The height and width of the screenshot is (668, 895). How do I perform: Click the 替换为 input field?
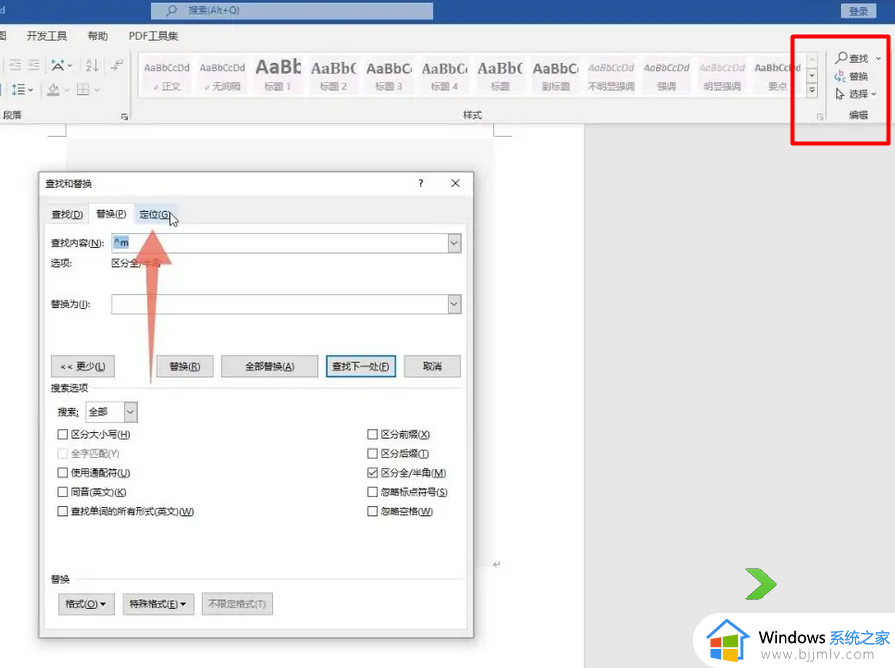coord(280,304)
